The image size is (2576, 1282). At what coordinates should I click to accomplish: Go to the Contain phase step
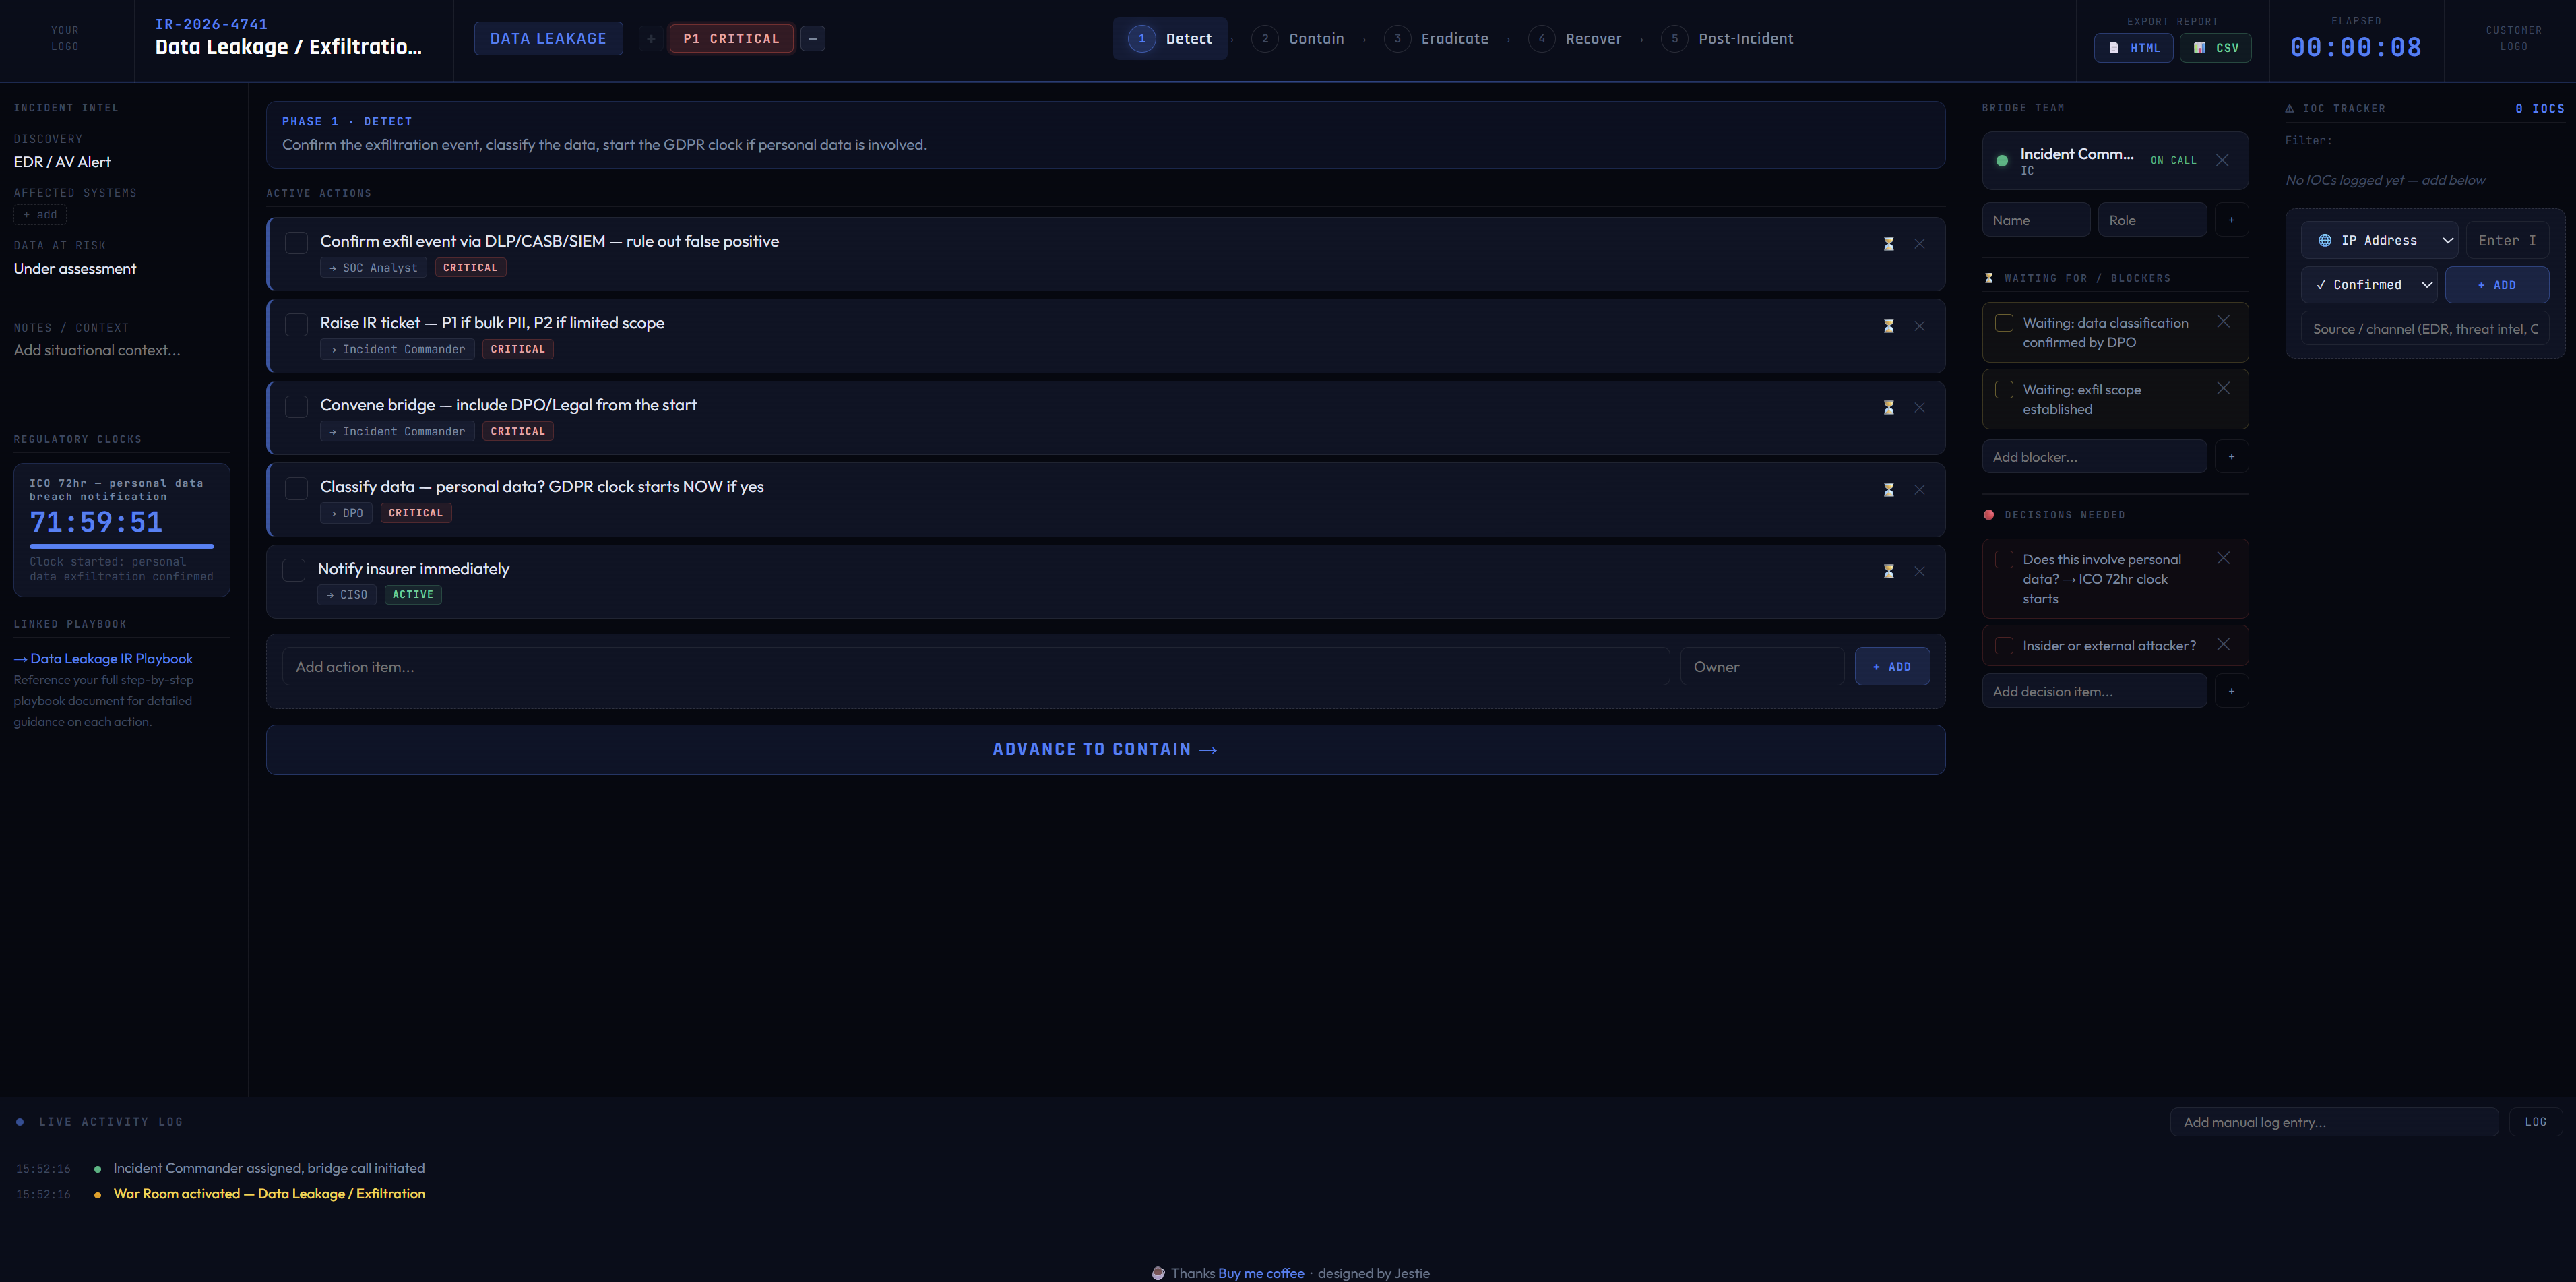[x=1298, y=39]
